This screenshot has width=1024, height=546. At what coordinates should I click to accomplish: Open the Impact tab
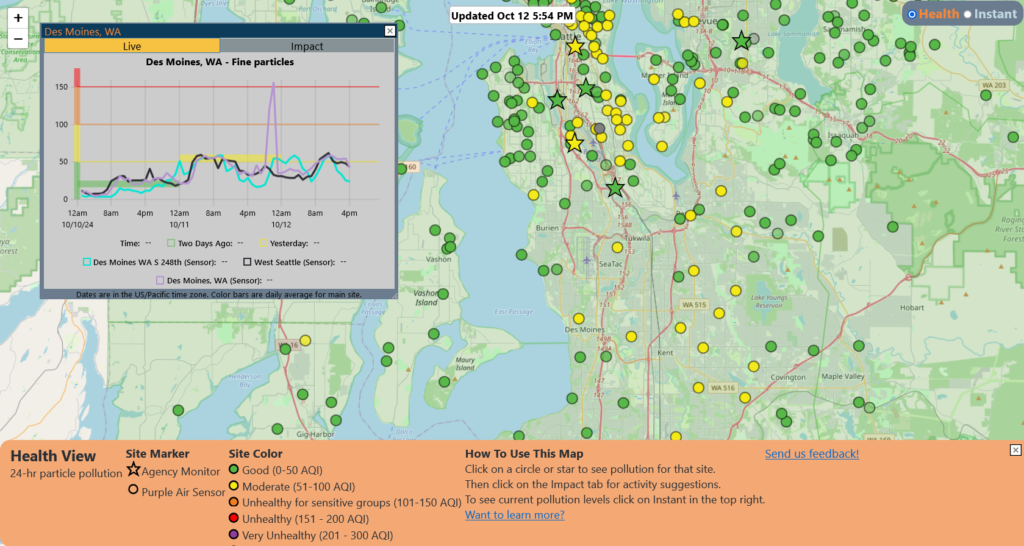pyautogui.click(x=307, y=46)
